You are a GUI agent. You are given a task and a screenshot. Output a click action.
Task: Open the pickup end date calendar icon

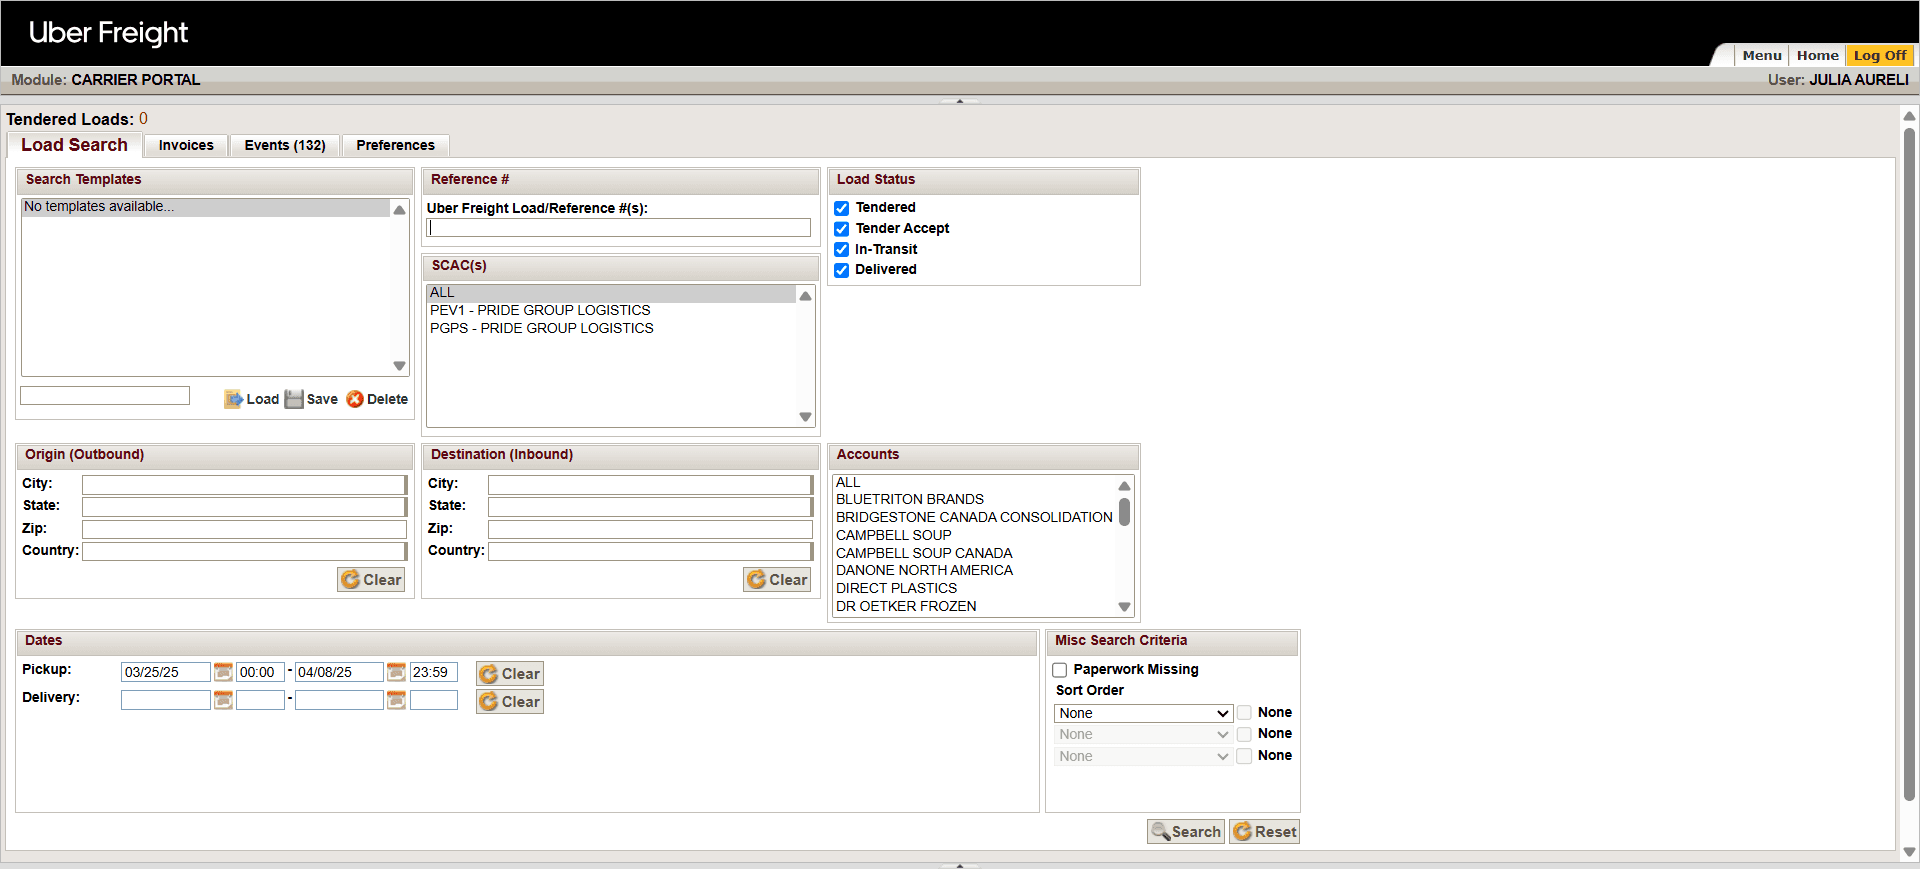click(396, 672)
